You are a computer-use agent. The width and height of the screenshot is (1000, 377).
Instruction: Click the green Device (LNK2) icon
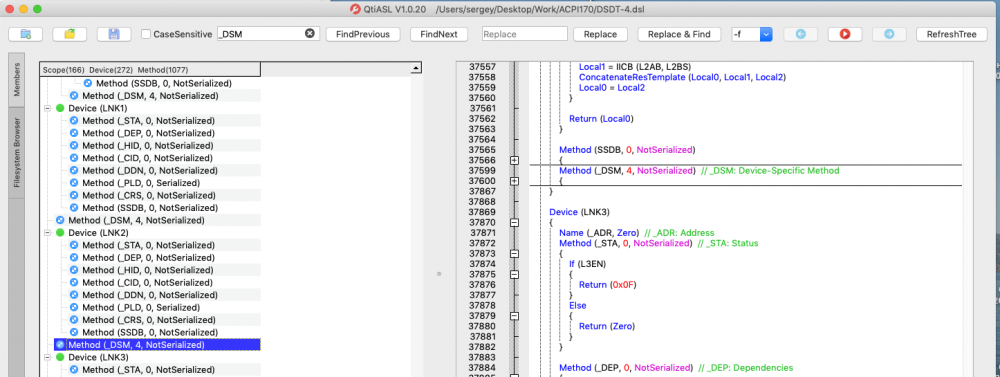(x=60, y=233)
